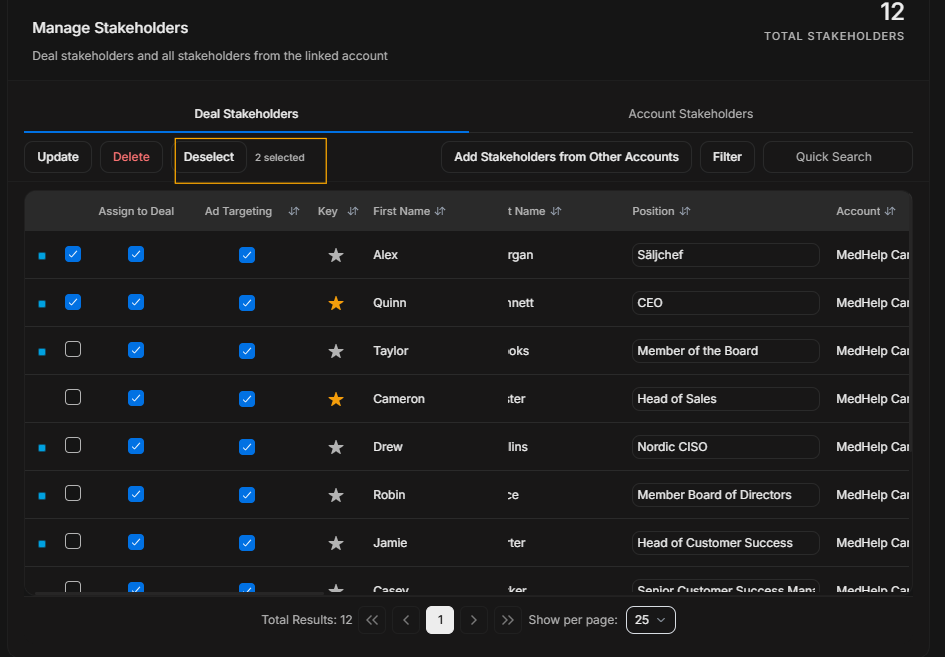Sort by First Name column
The width and height of the screenshot is (945, 657).
pyautogui.click(x=440, y=211)
